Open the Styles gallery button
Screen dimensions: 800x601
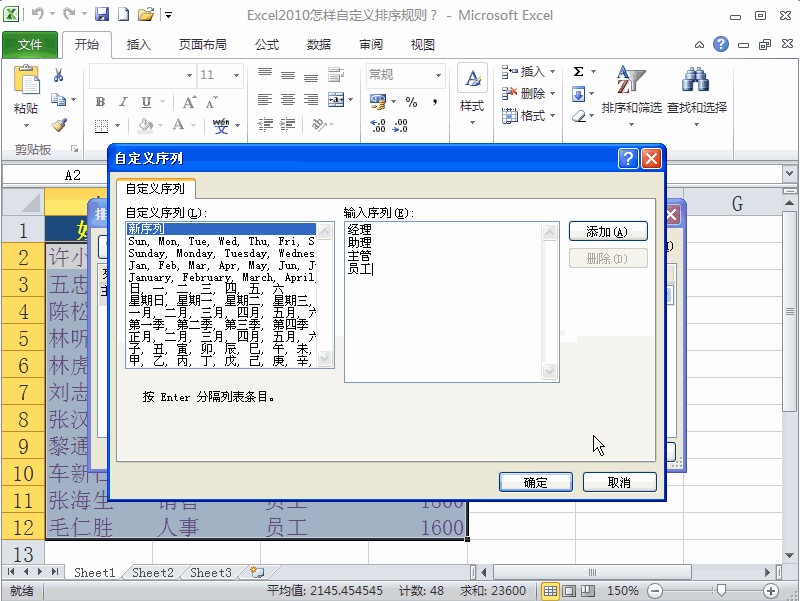point(472,94)
